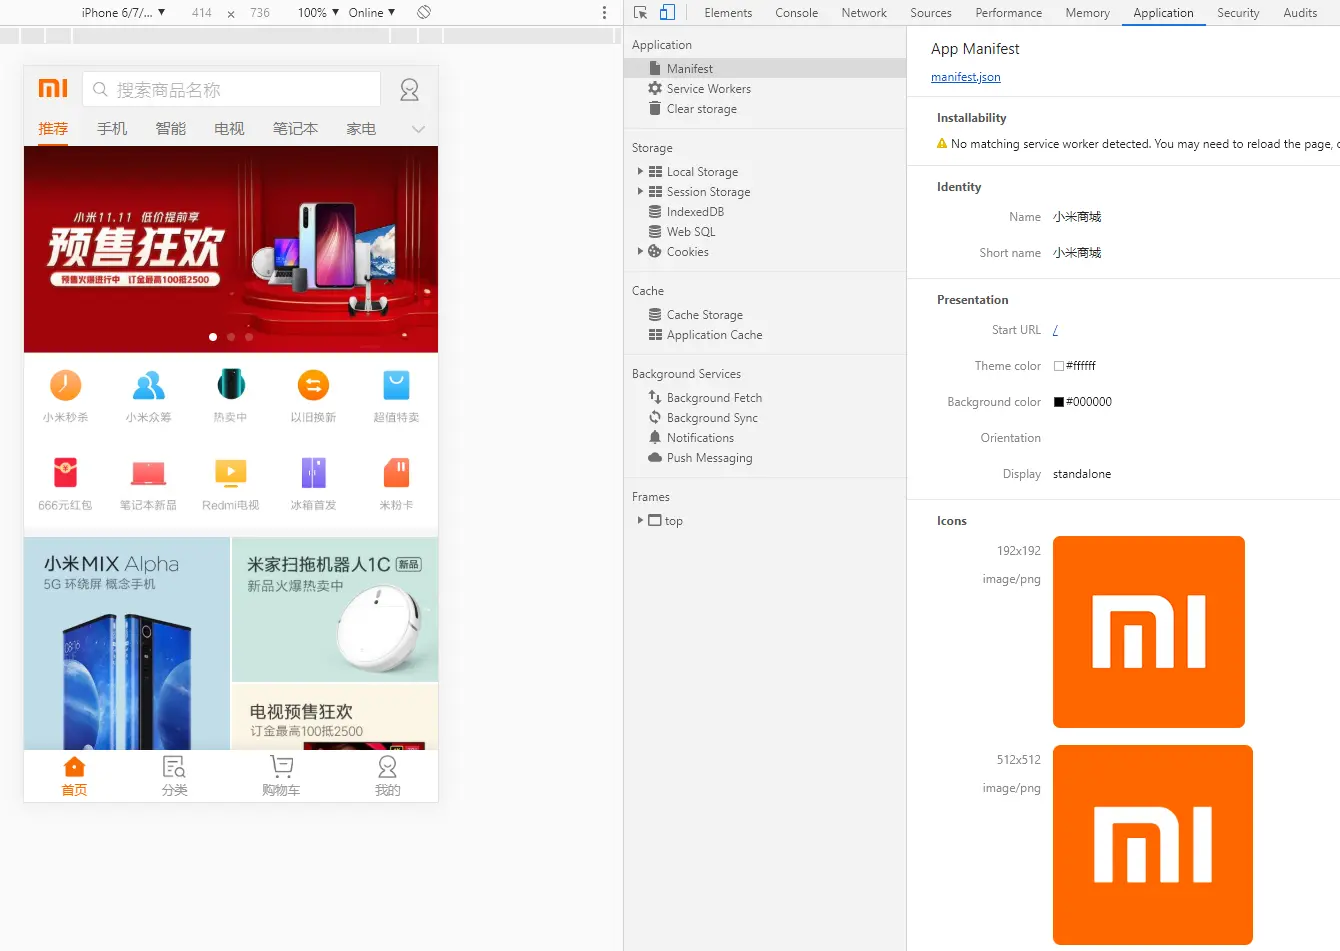Open 分类 categories in bottom bar
Screen dimensions: 1340x951
(x=174, y=776)
